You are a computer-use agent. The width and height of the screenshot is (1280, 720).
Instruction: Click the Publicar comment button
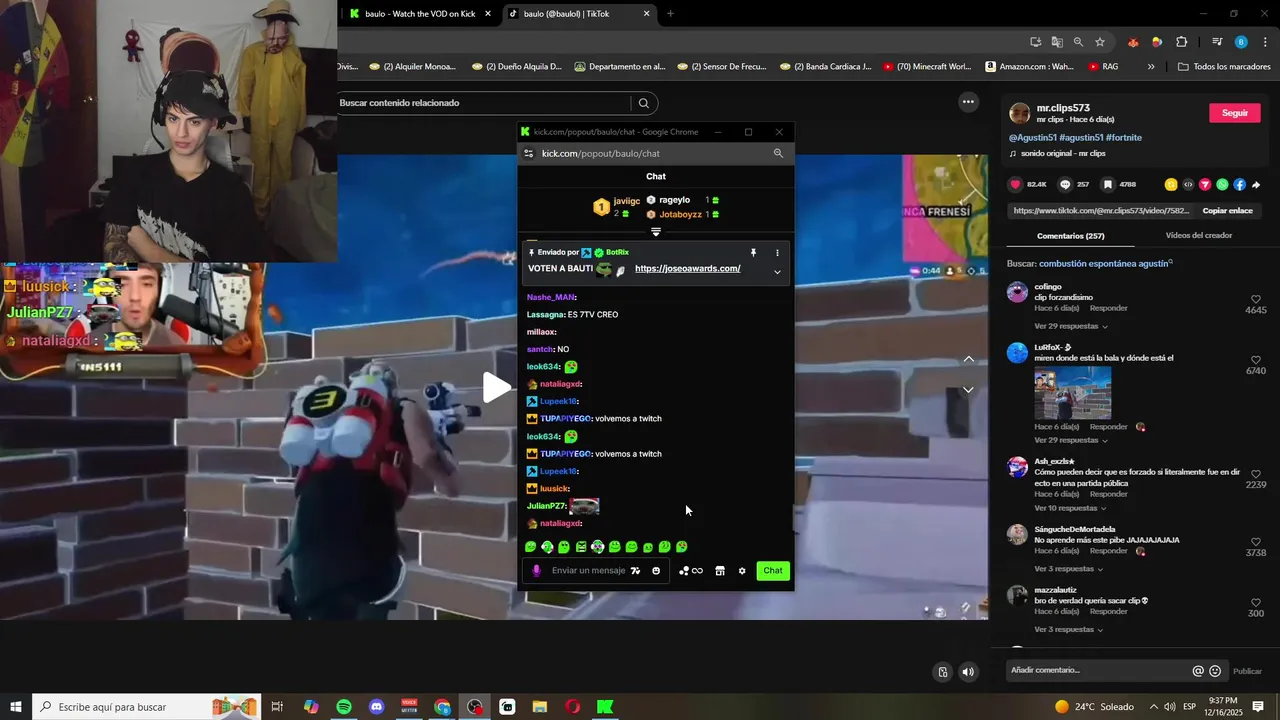tap(1247, 672)
